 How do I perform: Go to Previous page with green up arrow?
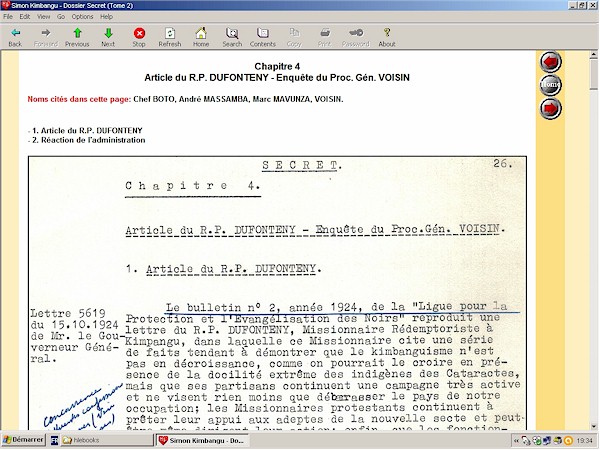click(77, 37)
